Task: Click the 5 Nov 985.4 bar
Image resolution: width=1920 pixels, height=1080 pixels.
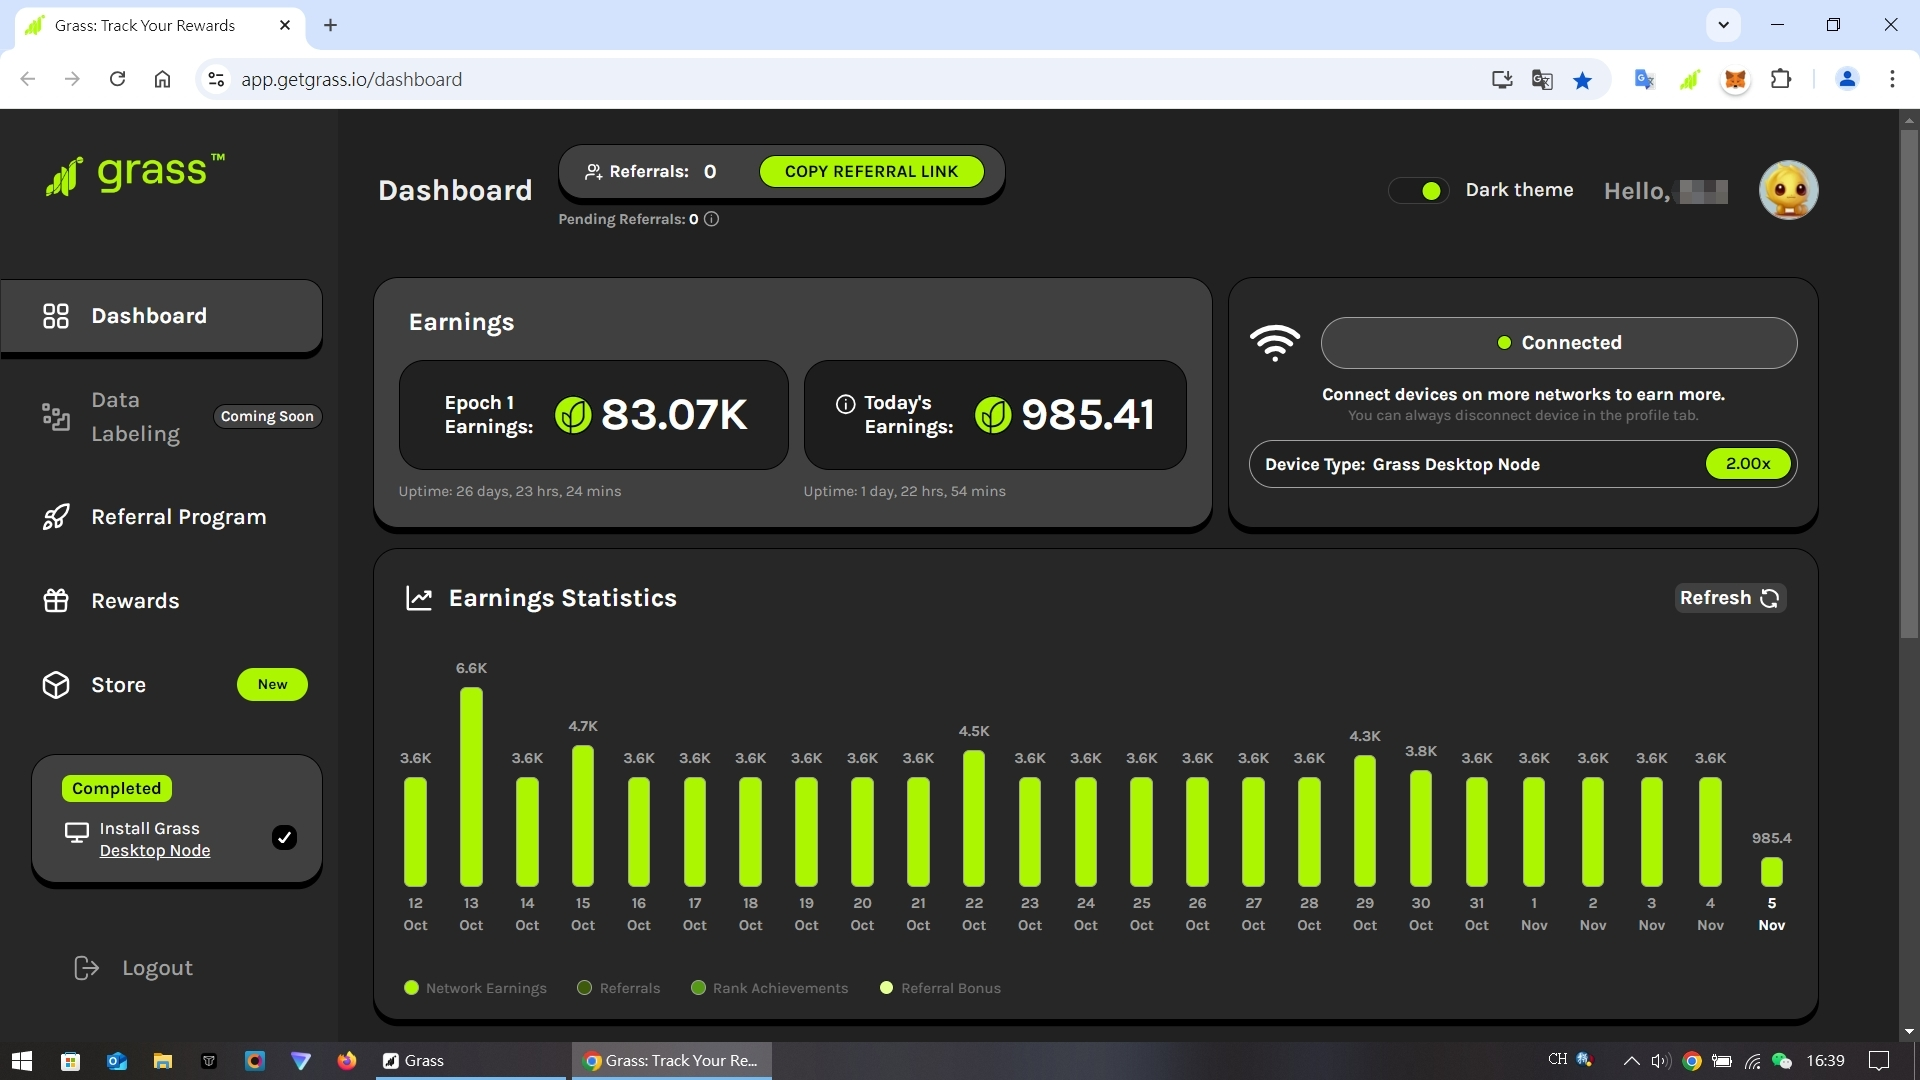Action: [x=1771, y=871]
